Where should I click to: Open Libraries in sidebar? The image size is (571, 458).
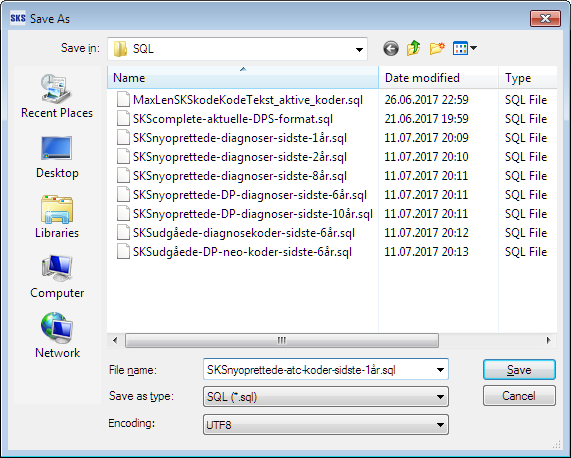point(57,217)
